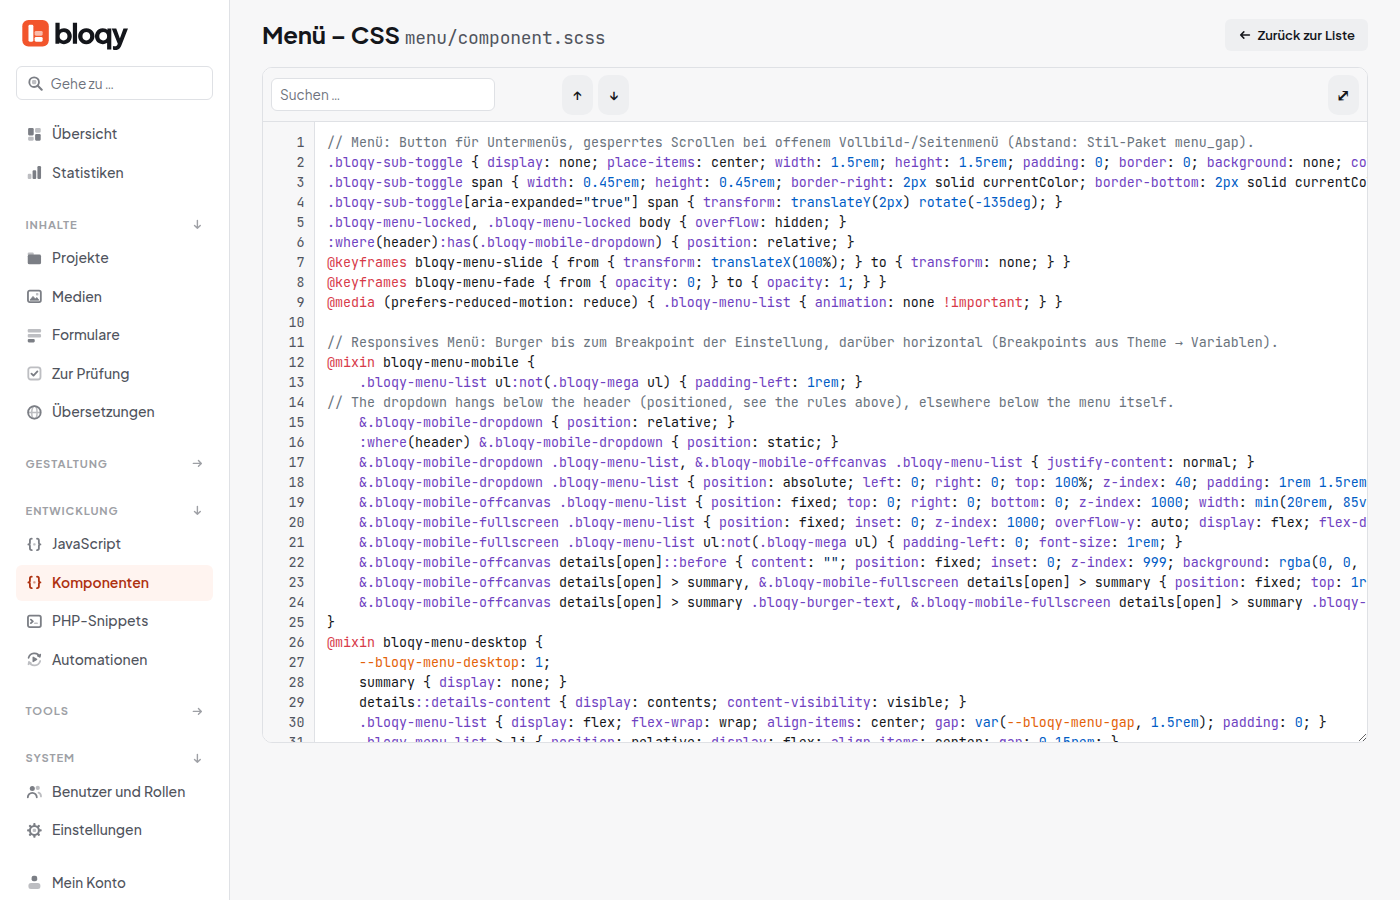Click the Benutzer und Rollen people icon

(34, 792)
